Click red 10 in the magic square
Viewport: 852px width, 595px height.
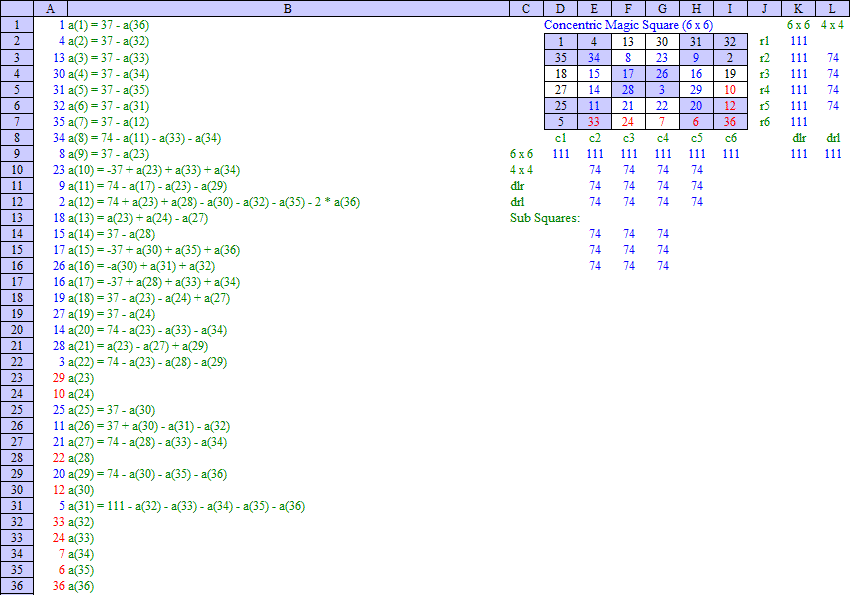(730, 90)
